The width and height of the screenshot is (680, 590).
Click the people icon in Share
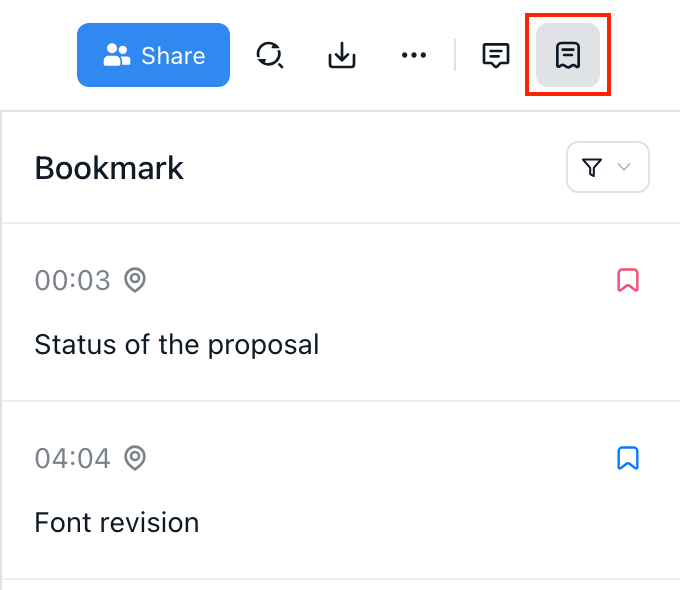coord(117,55)
